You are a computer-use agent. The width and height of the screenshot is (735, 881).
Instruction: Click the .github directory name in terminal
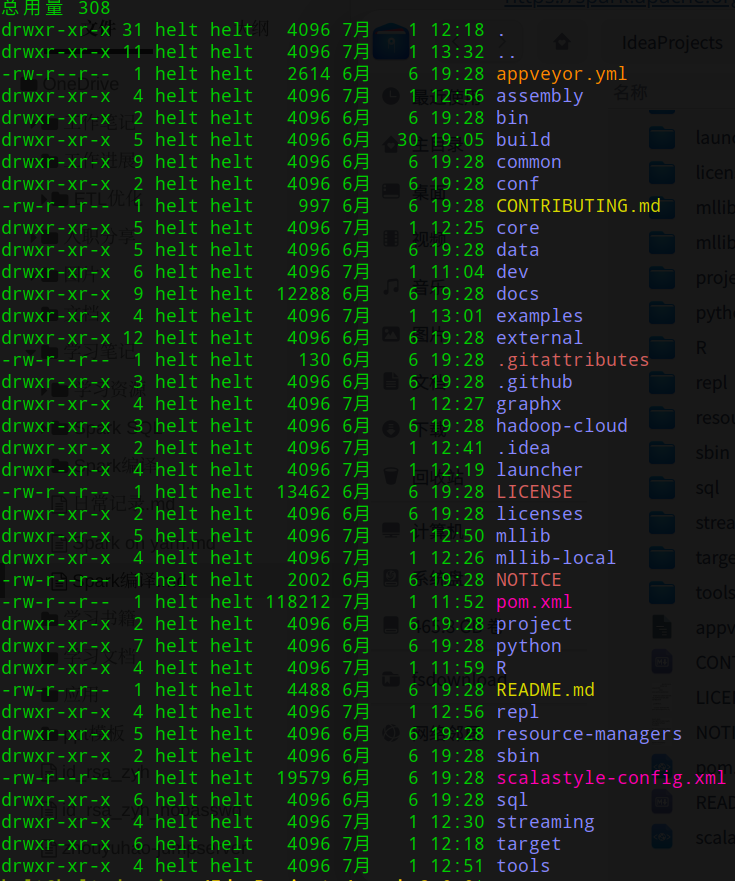(534, 382)
